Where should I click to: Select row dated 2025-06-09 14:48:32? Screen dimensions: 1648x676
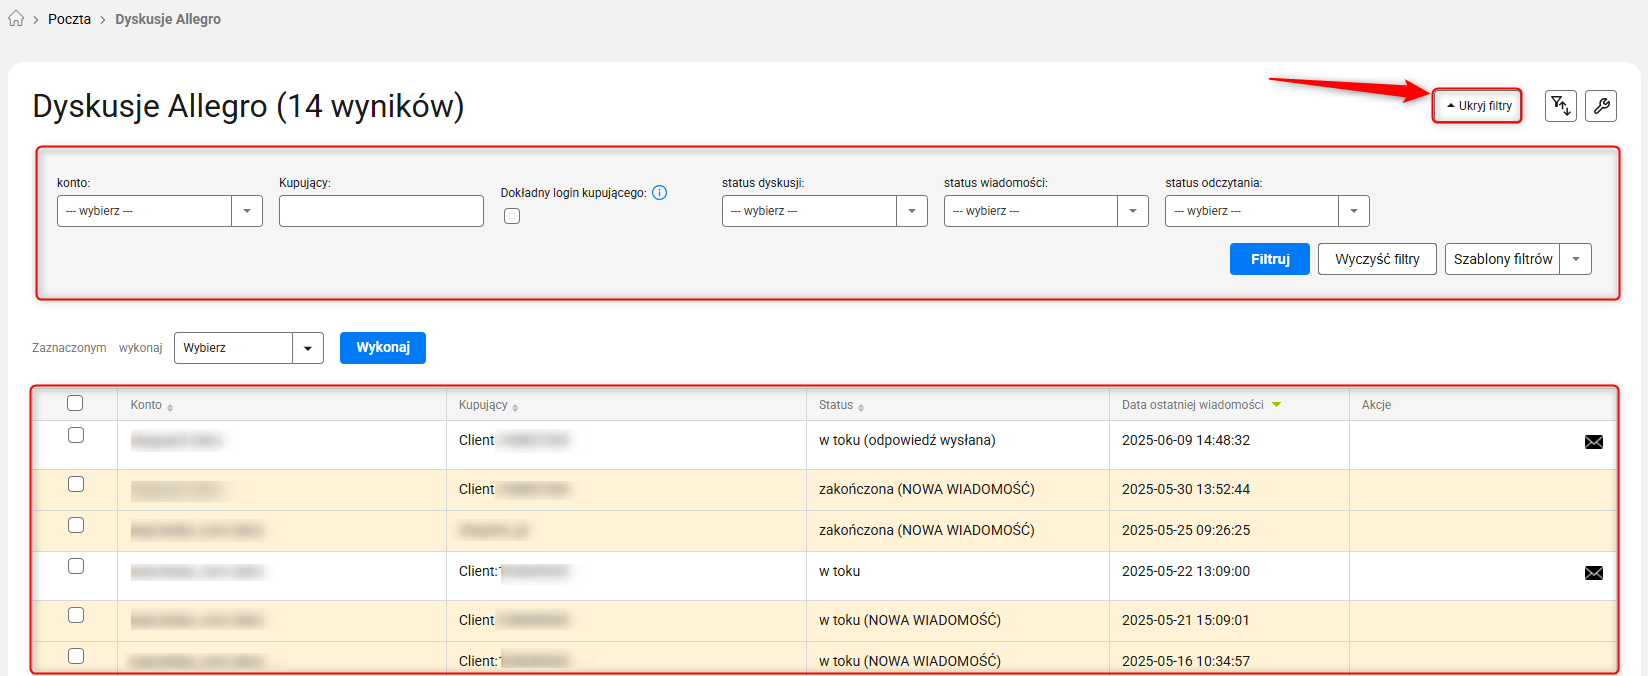click(x=76, y=435)
